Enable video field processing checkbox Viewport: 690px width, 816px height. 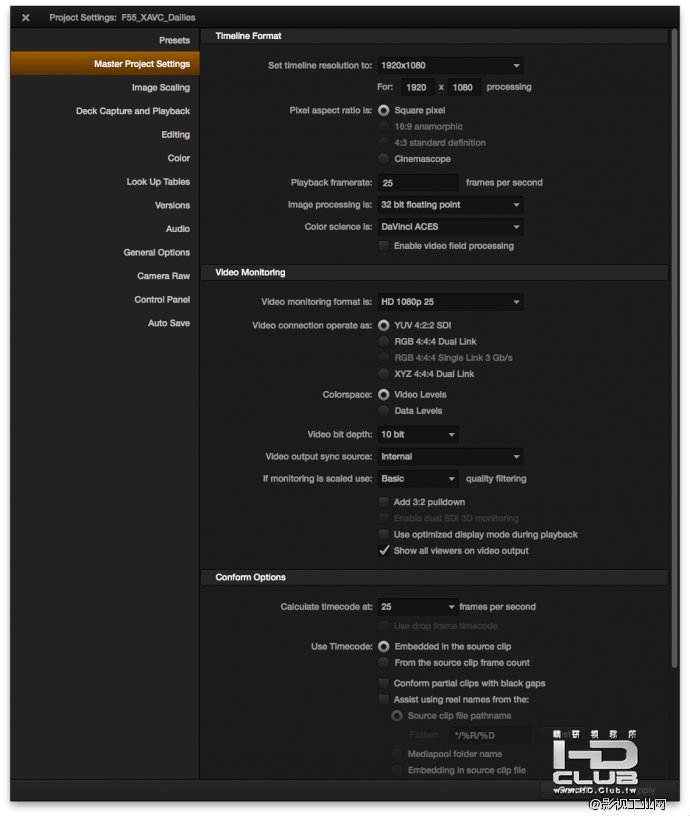(x=384, y=246)
